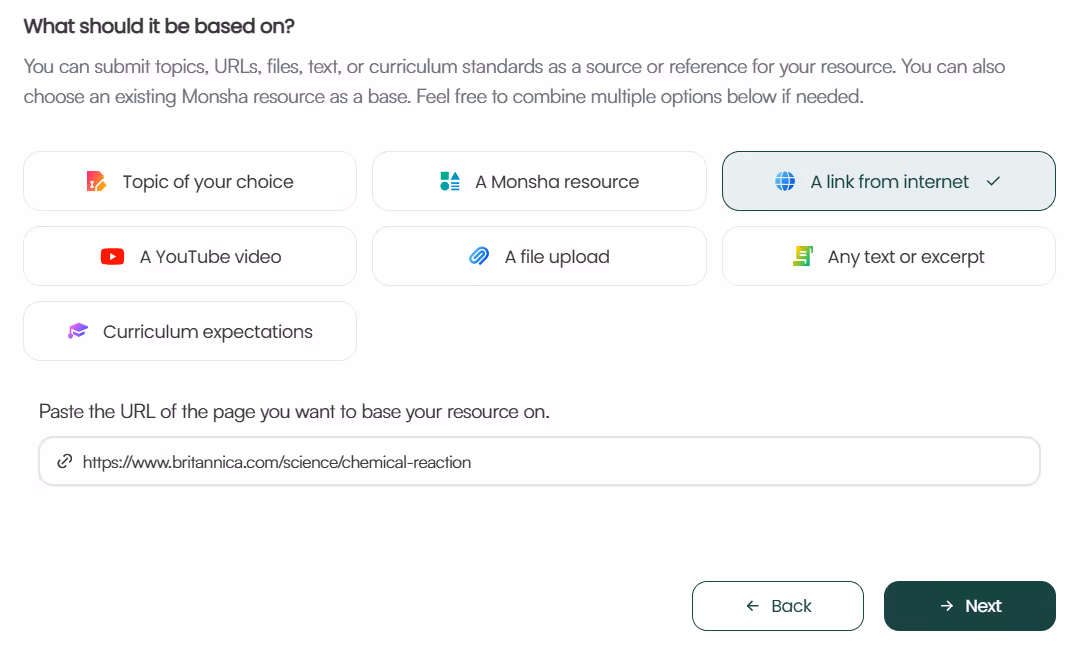Click the topic pencil-note icon
Viewport: 1072px width, 645px height.
point(96,181)
